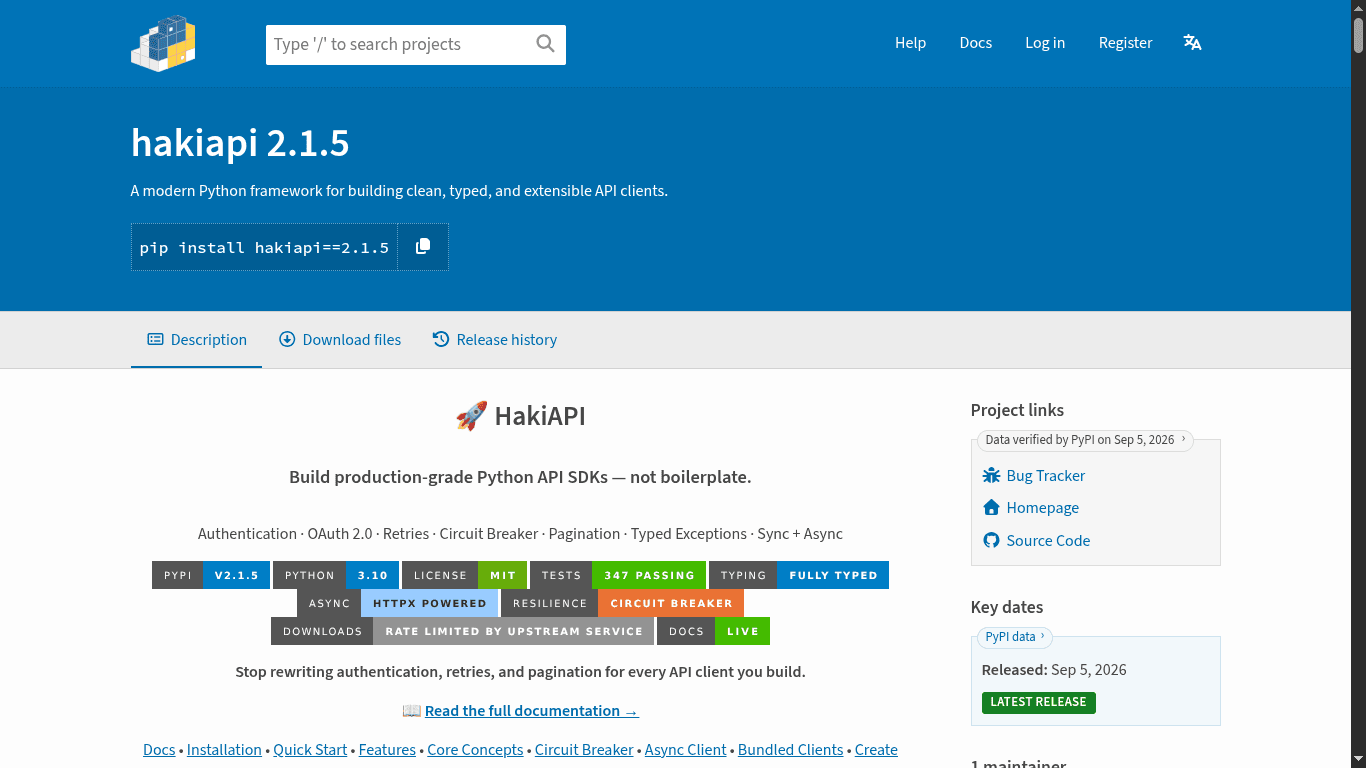1366x768 pixels.
Task: Click the Docs anchor link in the description
Action: (159, 750)
